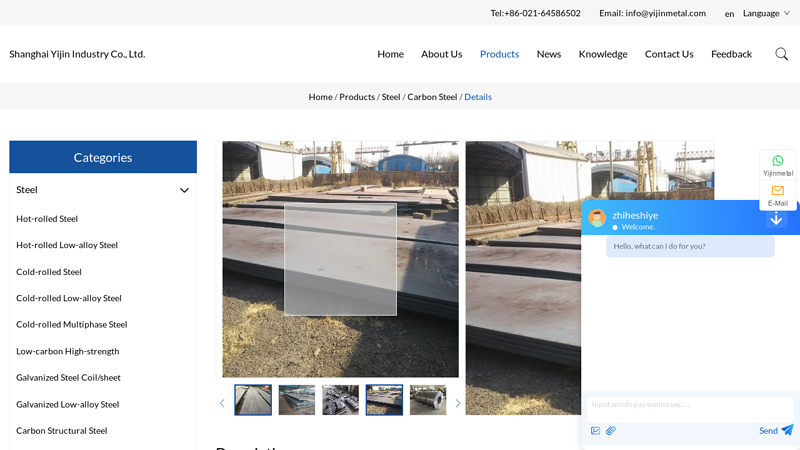
Task: Click the chat message input field
Action: pyautogui.click(x=690, y=409)
